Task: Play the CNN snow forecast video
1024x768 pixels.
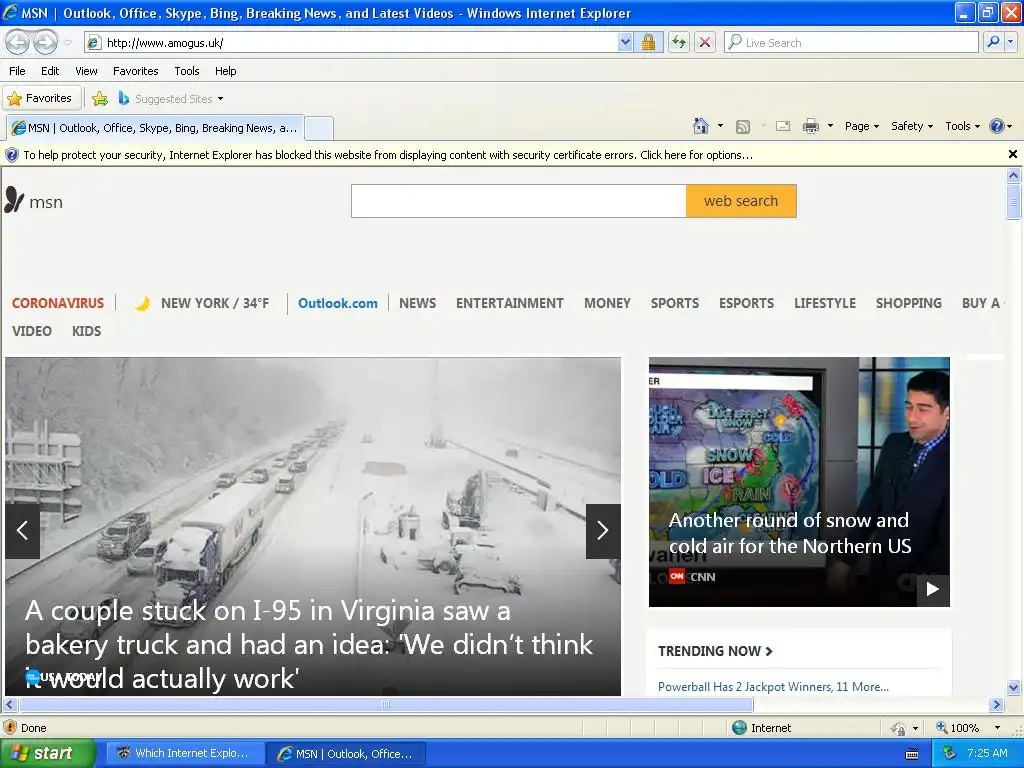Action: tap(933, 589)
